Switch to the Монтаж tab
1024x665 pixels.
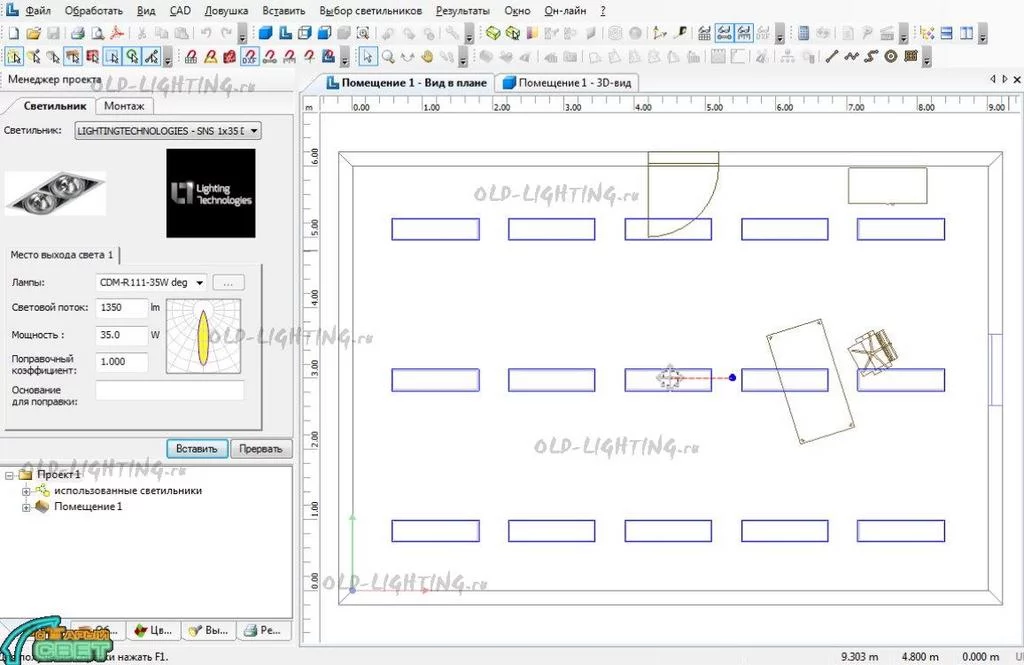(124, 106)
